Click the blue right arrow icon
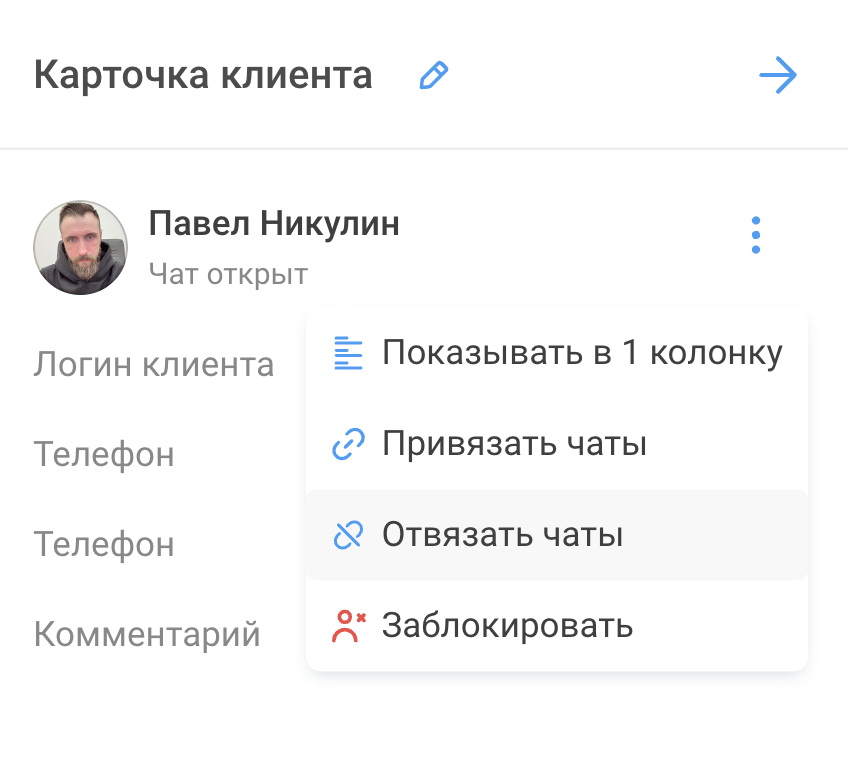This screenshot has width=848, height=776. [778, 75]
